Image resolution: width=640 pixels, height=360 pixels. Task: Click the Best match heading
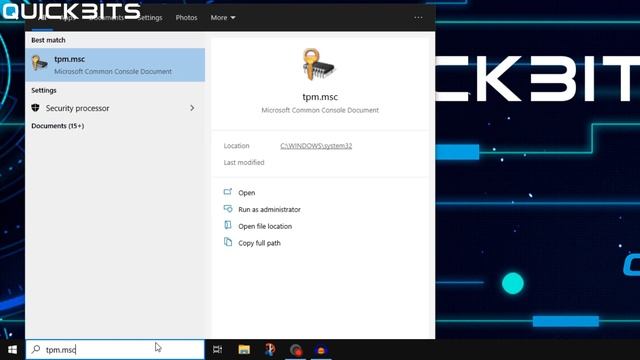pyautogui.click(x=48, y=40)
